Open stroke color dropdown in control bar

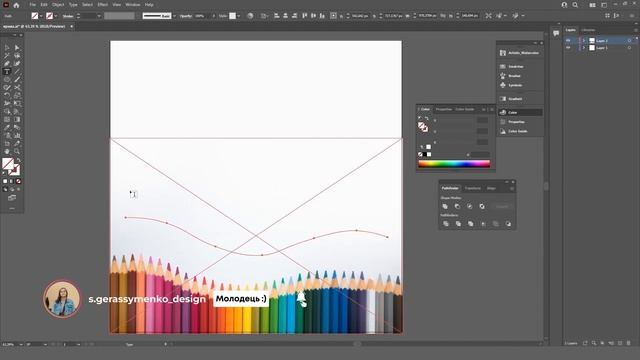coord(56,16)
